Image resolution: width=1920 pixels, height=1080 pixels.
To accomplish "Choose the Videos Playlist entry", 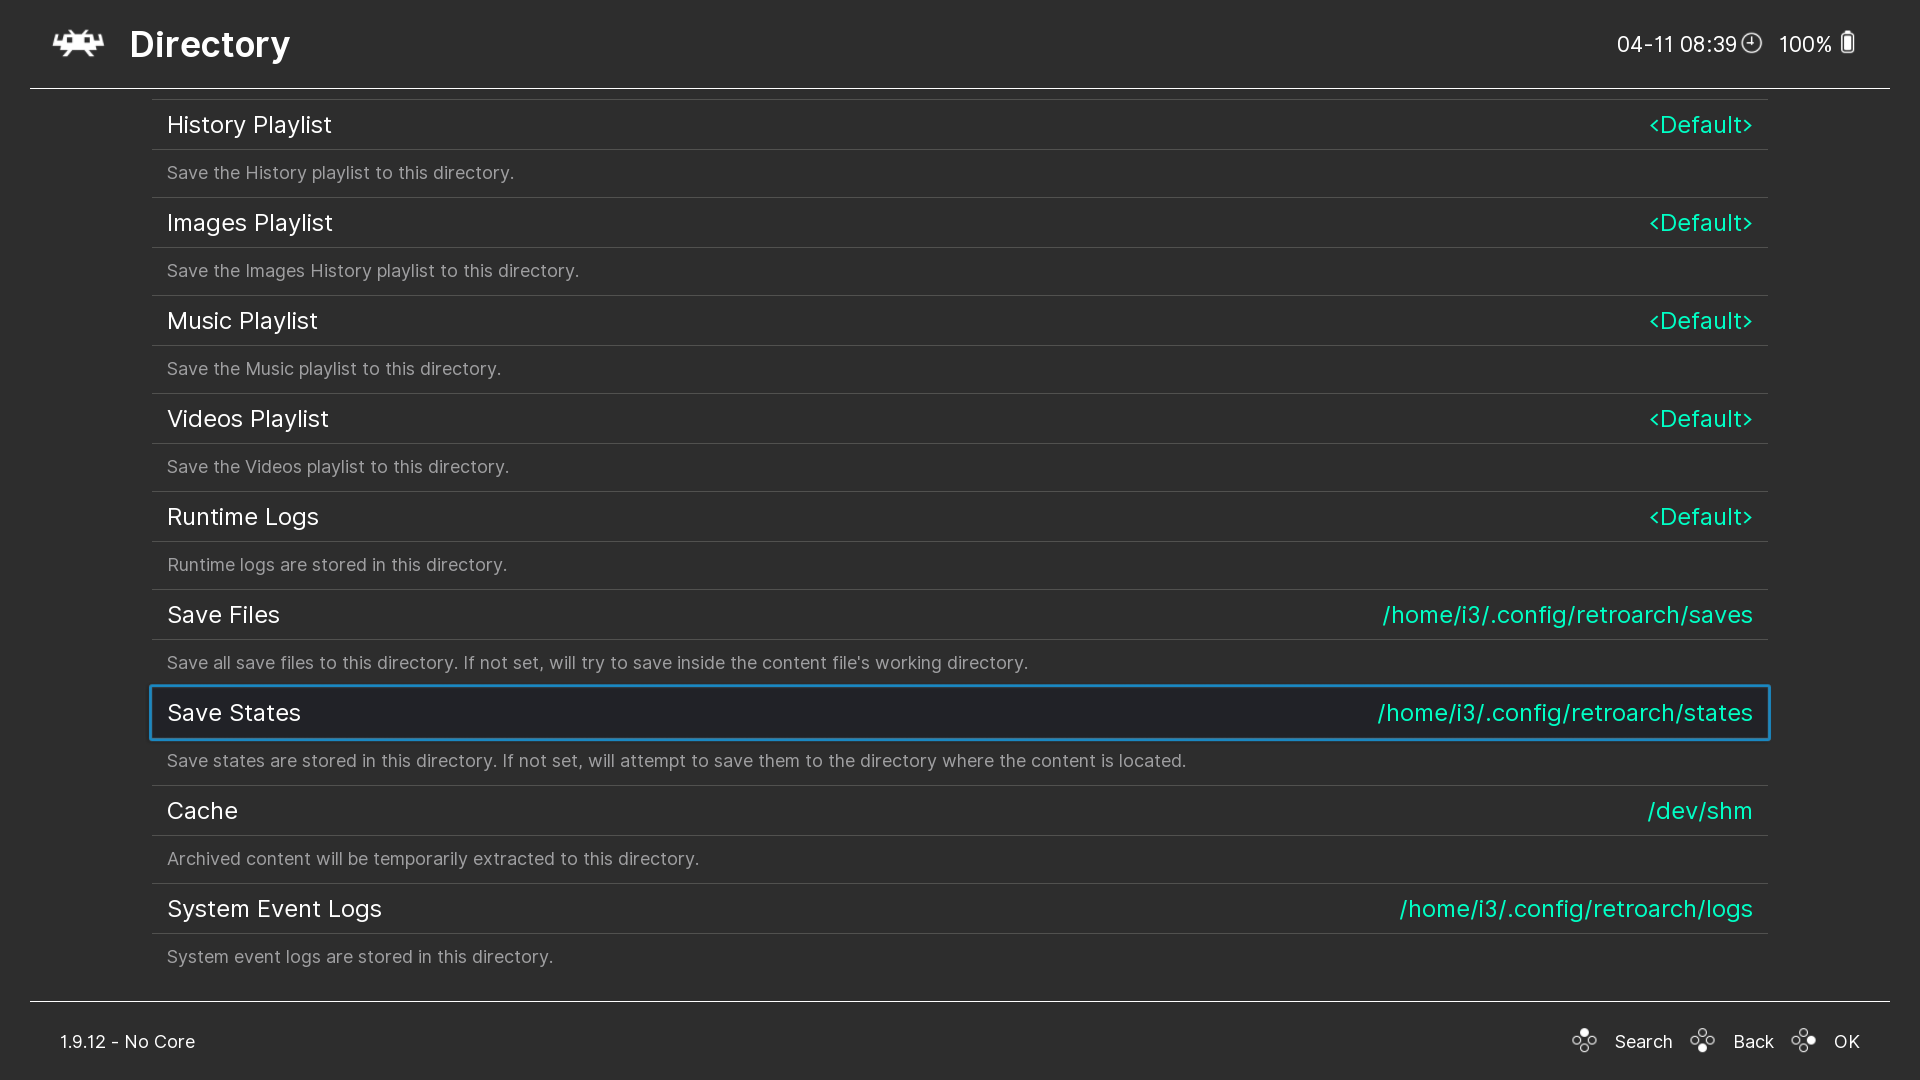I will [x=248, y=419].
